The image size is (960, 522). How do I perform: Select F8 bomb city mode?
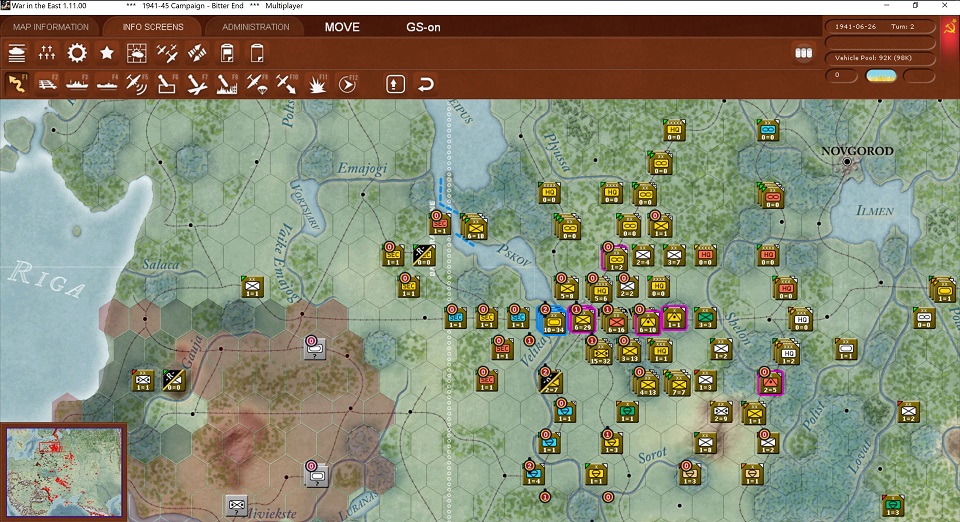coord(227,84)
